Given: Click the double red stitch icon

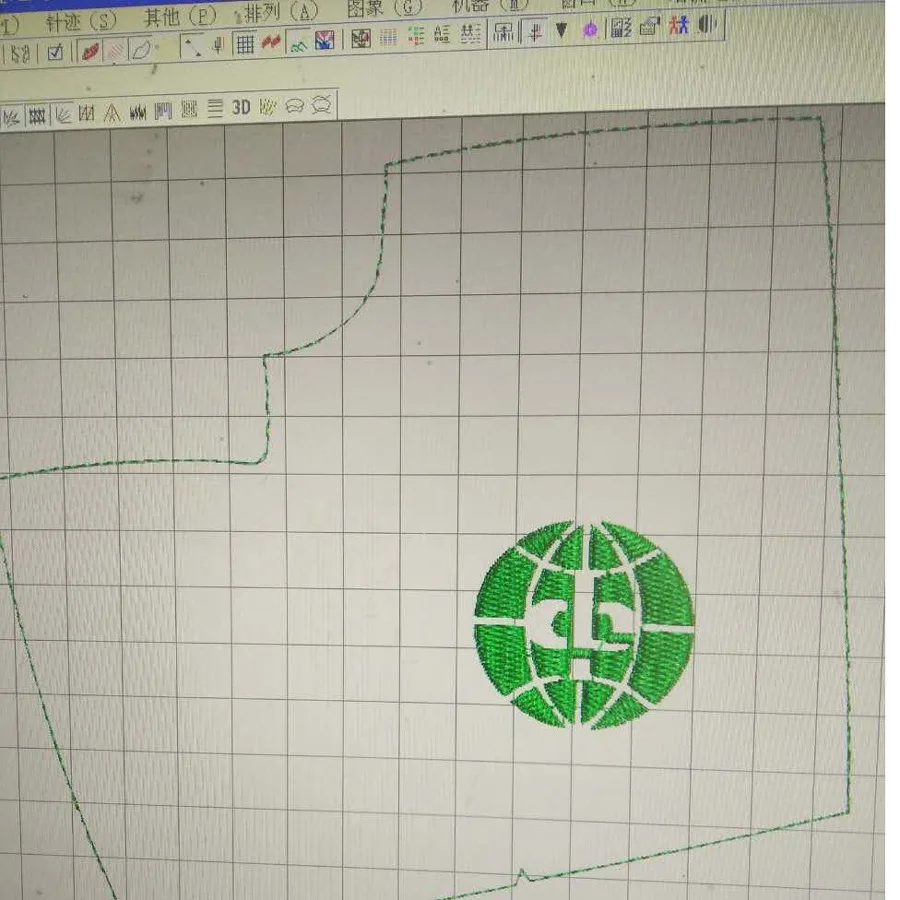Looking at the screenshot, I should [x=271, y=42].
